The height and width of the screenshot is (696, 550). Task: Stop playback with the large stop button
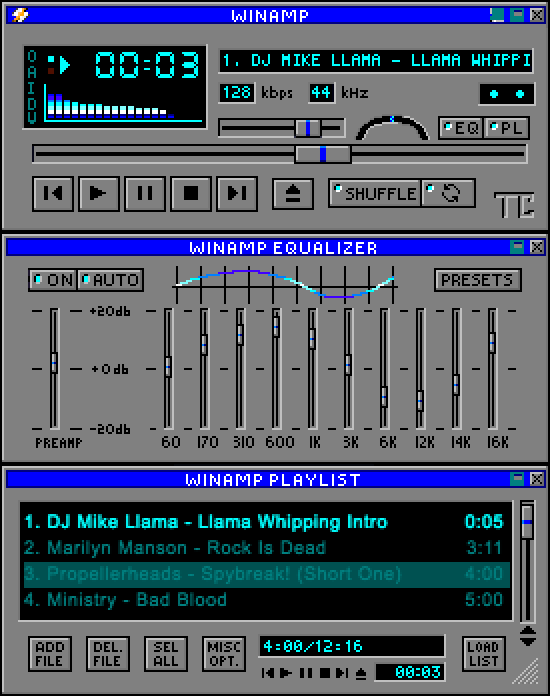click(x=191, y=194)
